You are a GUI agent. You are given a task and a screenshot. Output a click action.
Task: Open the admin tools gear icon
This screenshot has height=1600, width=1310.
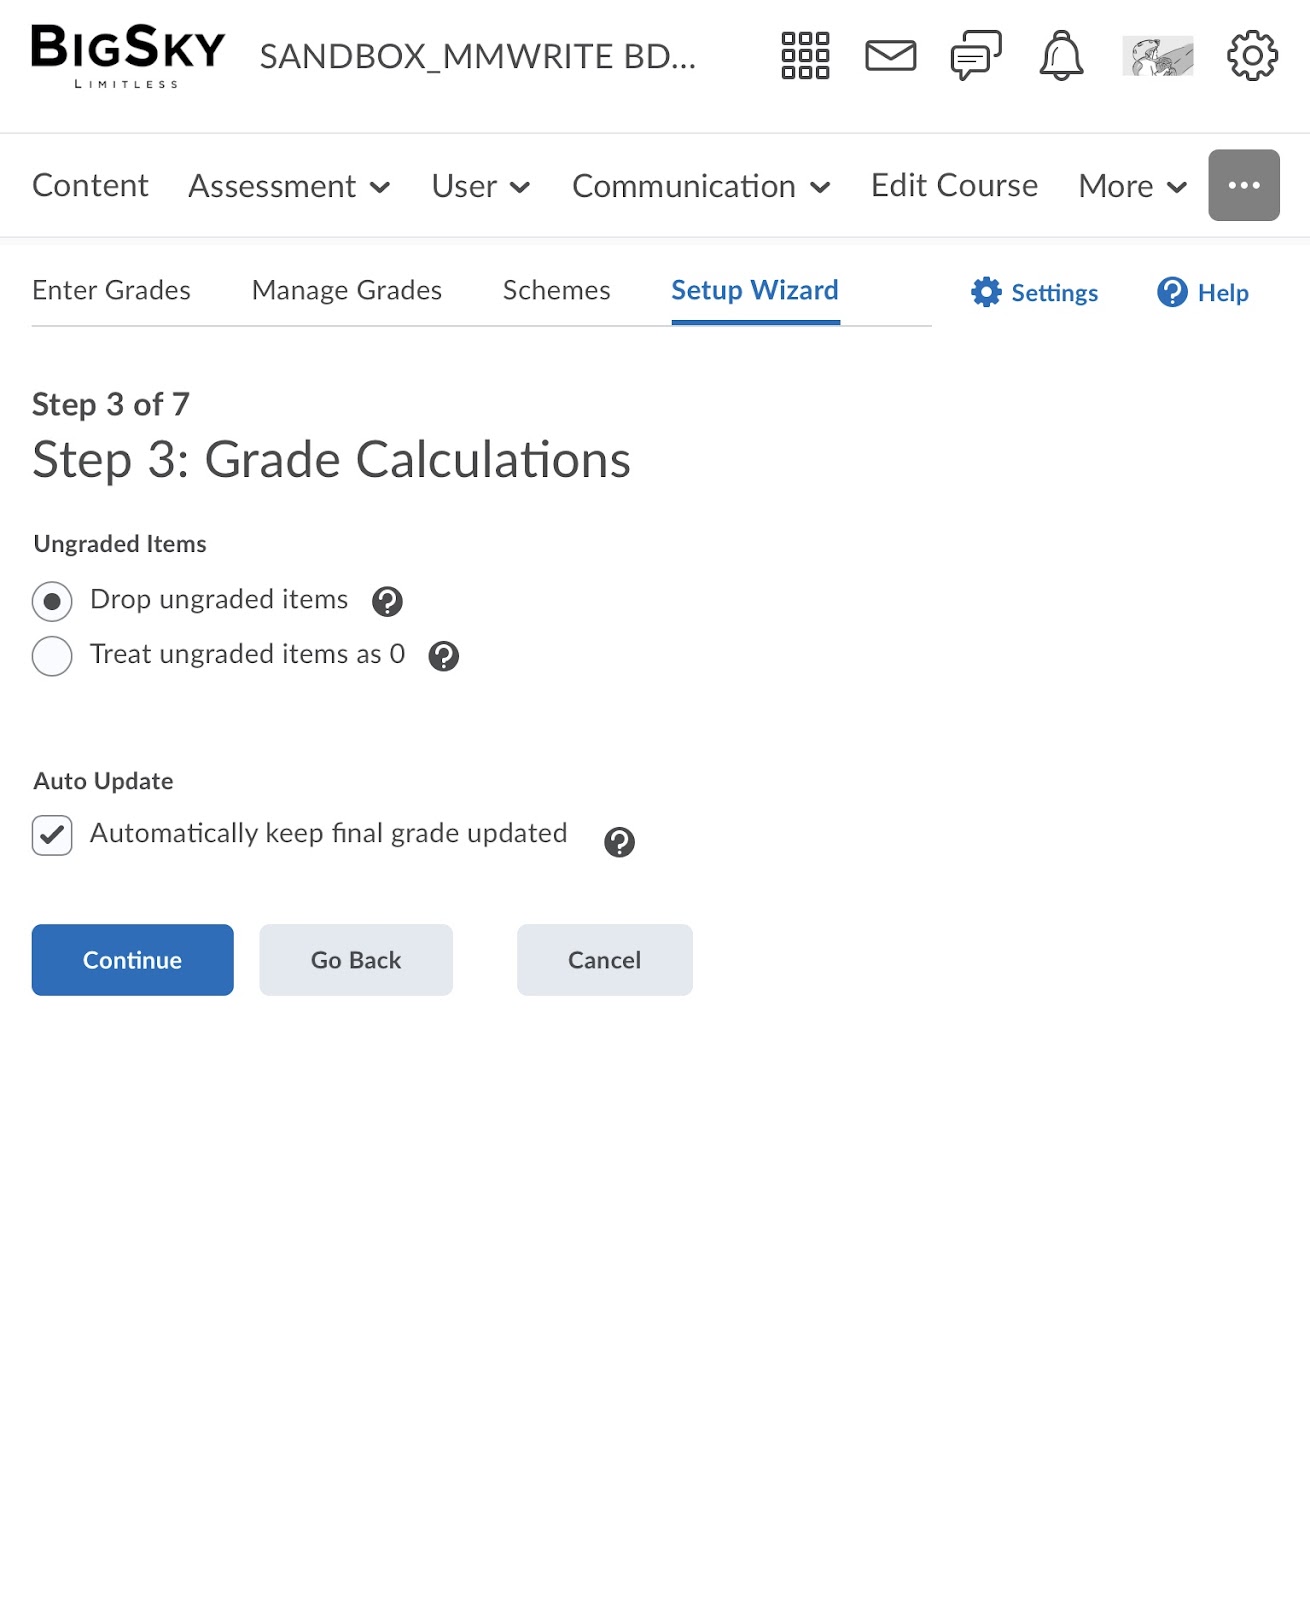coord(1252,56)
